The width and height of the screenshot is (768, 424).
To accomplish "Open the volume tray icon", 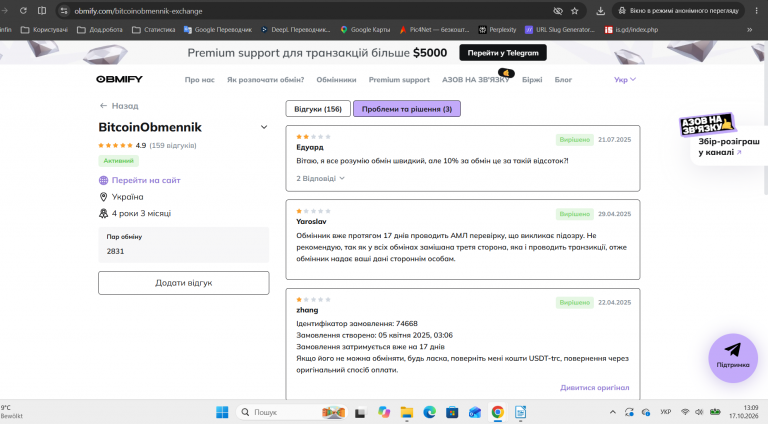I will [699, 412].
